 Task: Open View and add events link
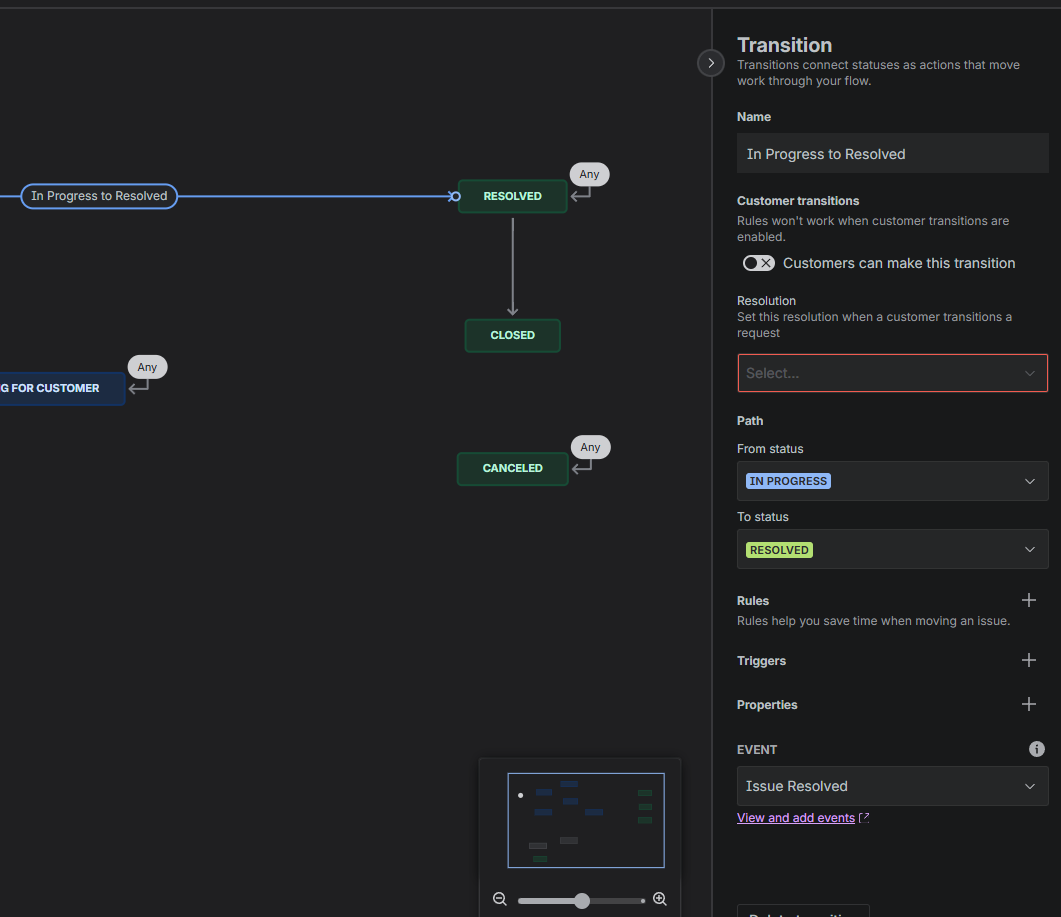coord(796,818)
